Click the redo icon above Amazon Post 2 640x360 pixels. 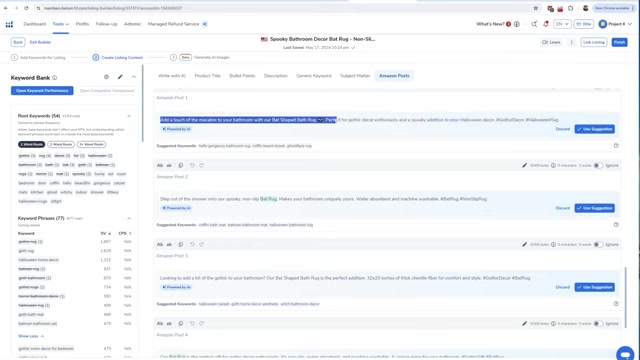click(202, 165)
